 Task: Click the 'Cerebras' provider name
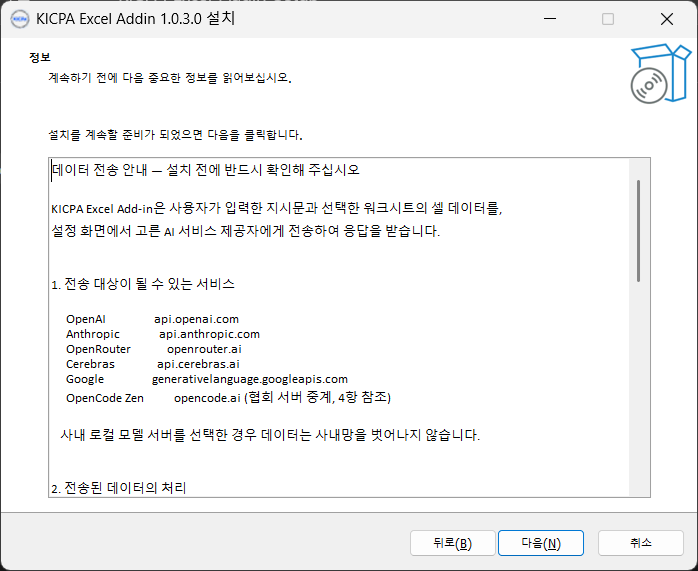point(90,364)
